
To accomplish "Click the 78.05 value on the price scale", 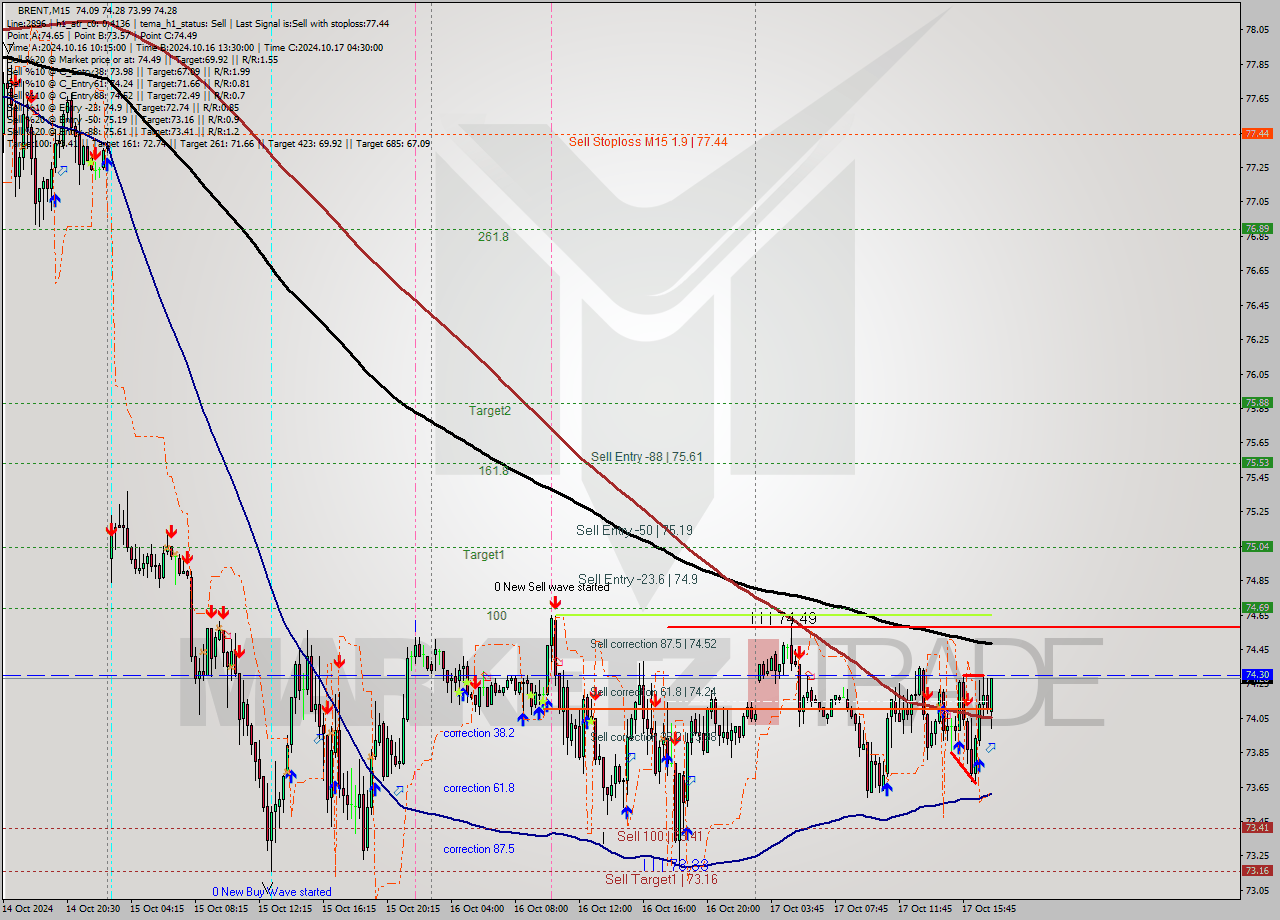I will click(1257, 30).
